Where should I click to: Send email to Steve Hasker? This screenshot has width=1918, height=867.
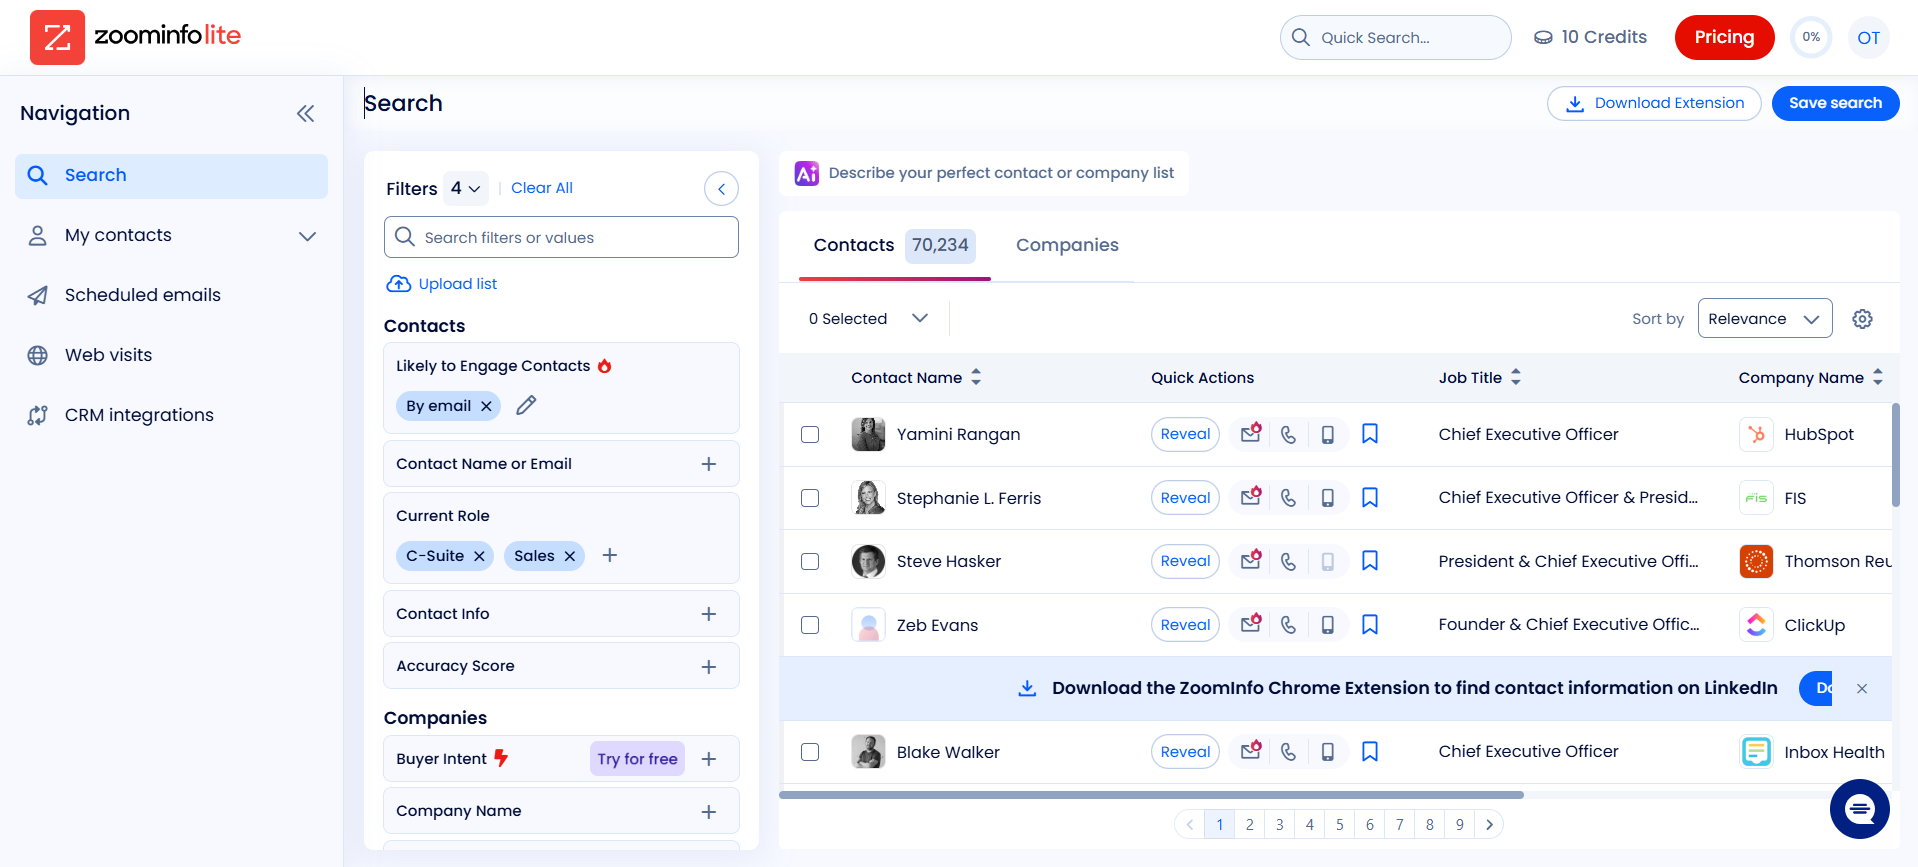[x=1251, y=561]
